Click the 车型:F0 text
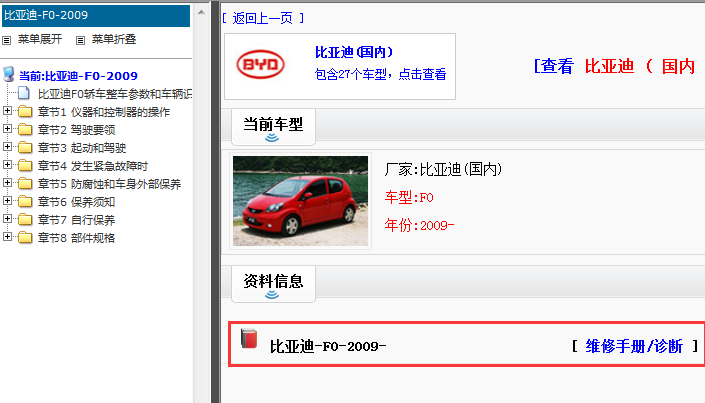 (x=409, y=197)
